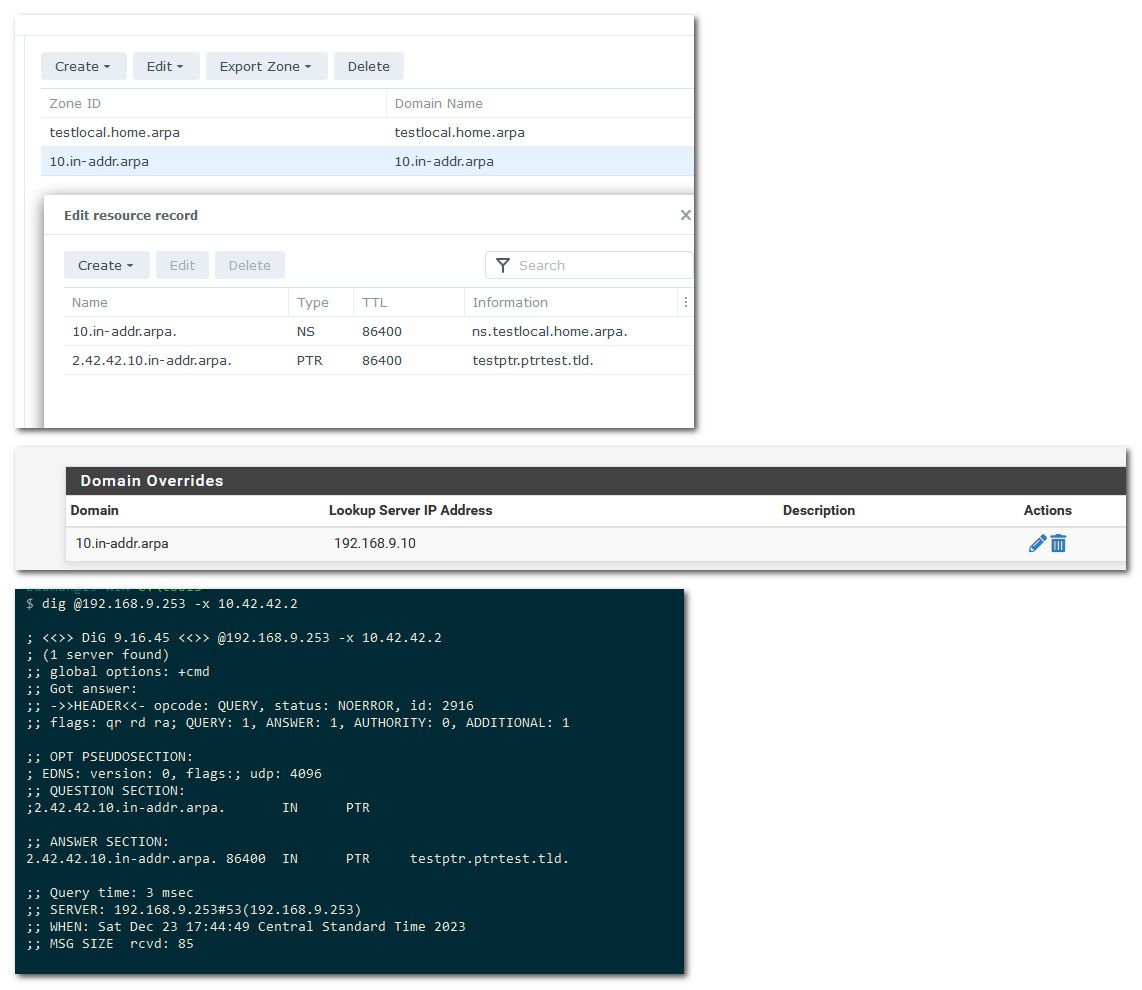Click the MSG SIZE line in terminal
1142x990 pixels.
[x=110, y=943]
